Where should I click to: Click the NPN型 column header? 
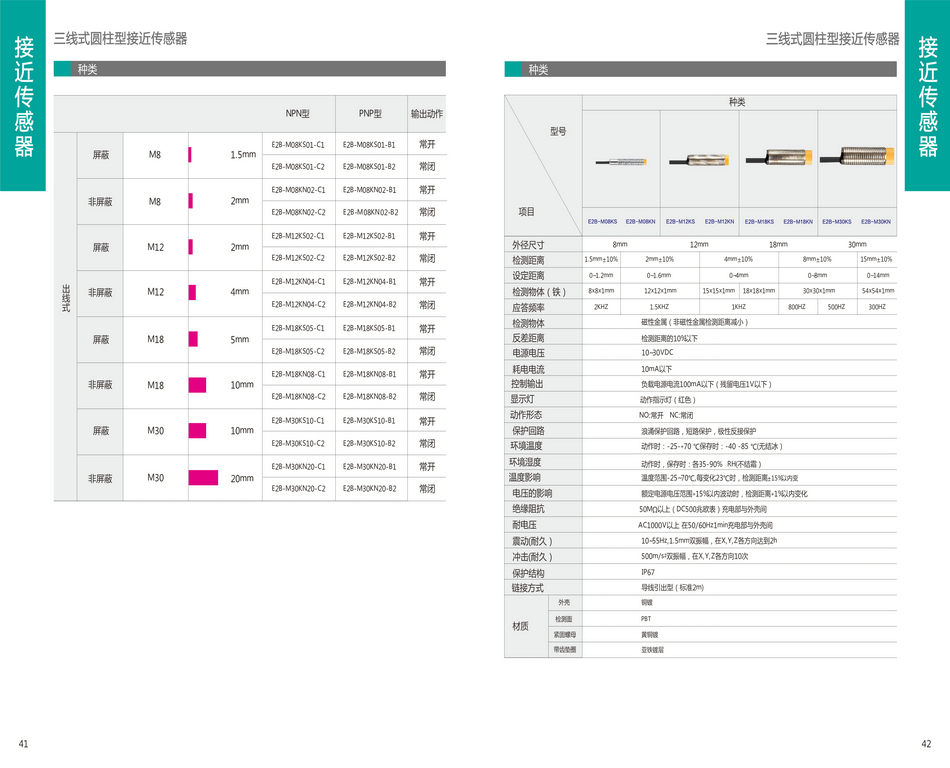298,114
